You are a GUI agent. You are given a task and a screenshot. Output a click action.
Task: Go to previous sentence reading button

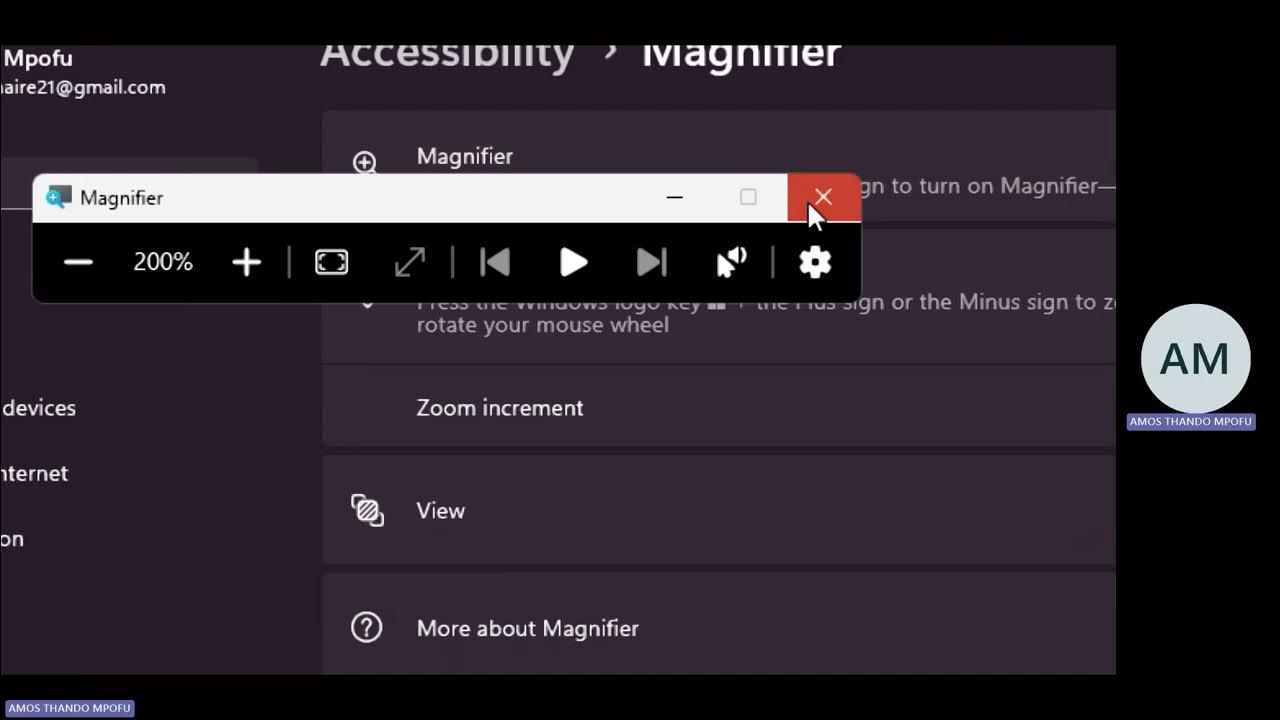tap(495, 262)
